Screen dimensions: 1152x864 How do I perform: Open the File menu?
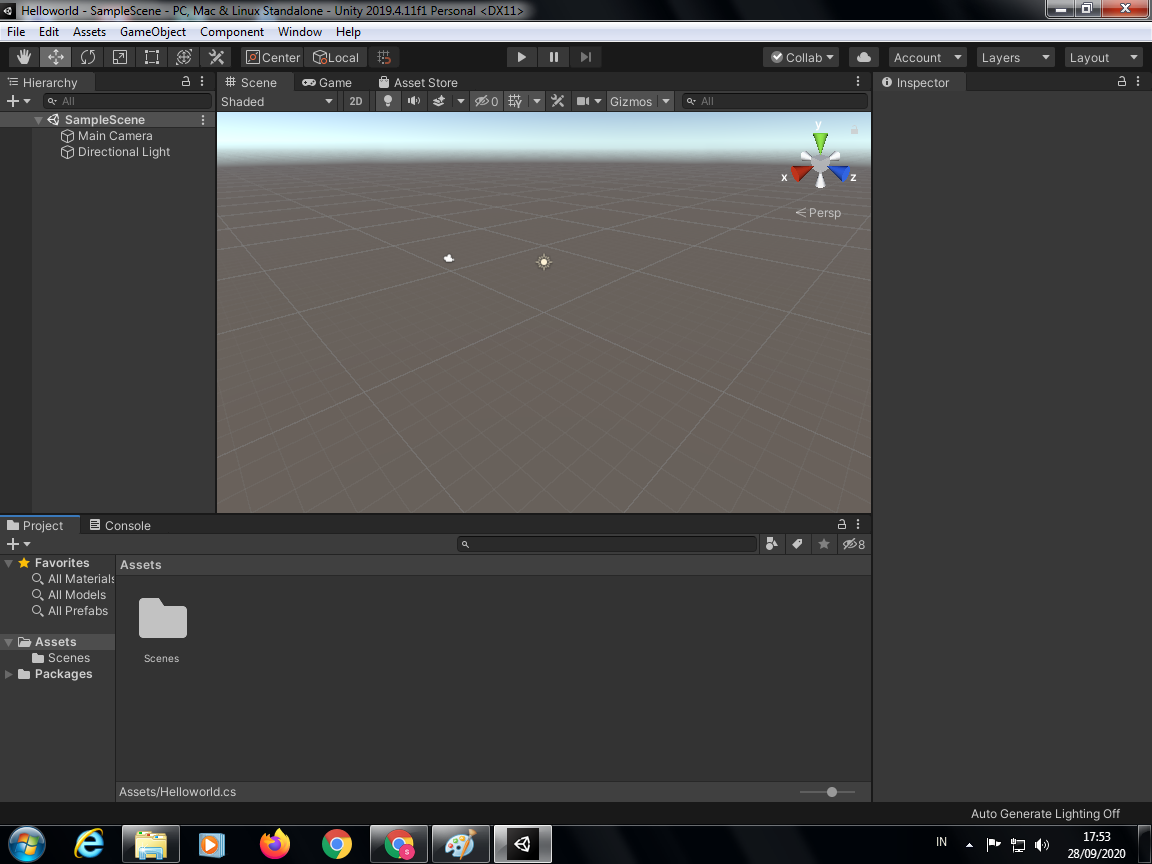coord(16,32)
